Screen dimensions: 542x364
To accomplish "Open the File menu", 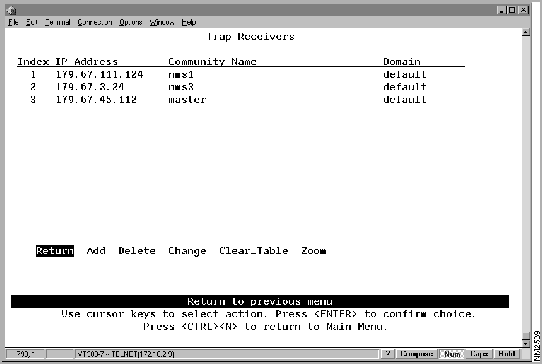I will click(x=13, y=22).
